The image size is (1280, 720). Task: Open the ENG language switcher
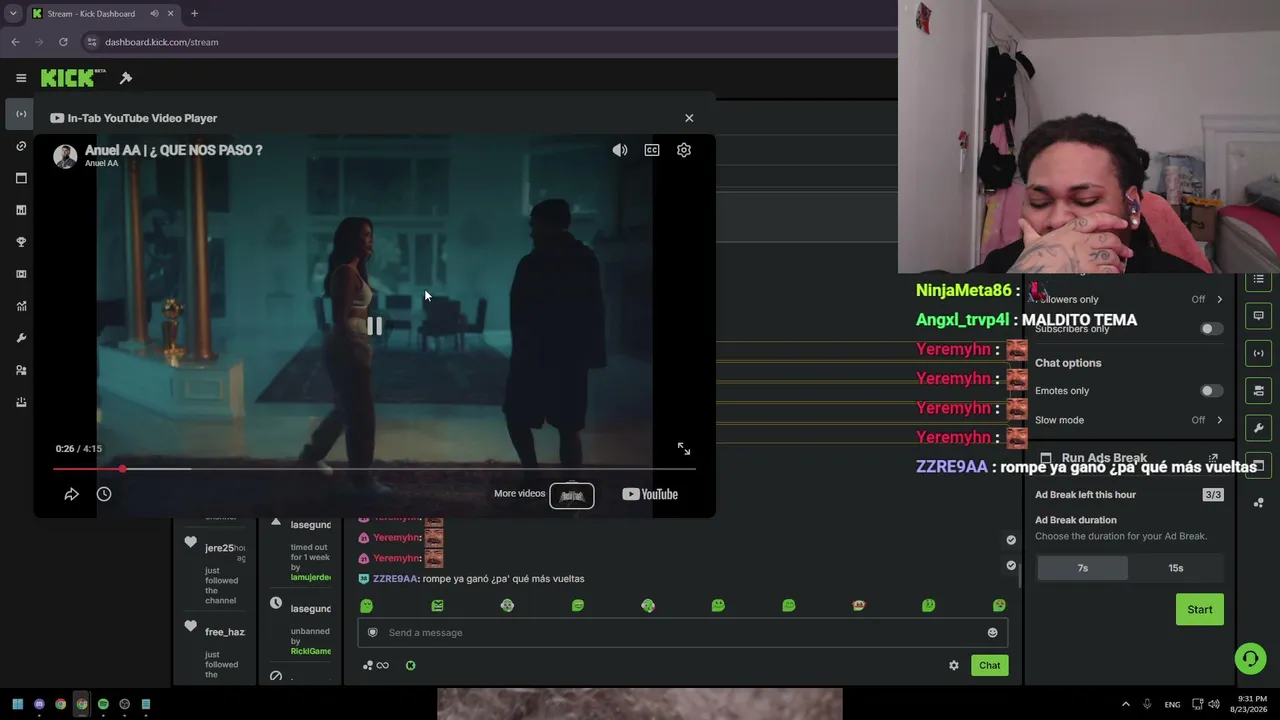(1172, 704)
